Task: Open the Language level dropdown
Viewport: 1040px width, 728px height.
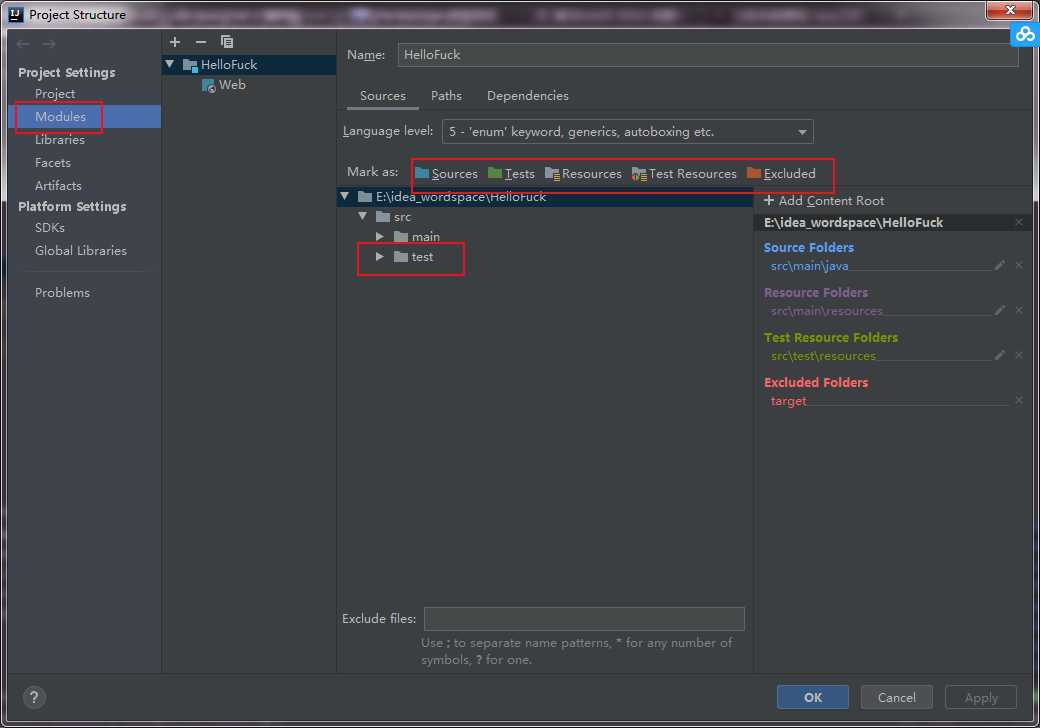Action: tap(627, 131)
